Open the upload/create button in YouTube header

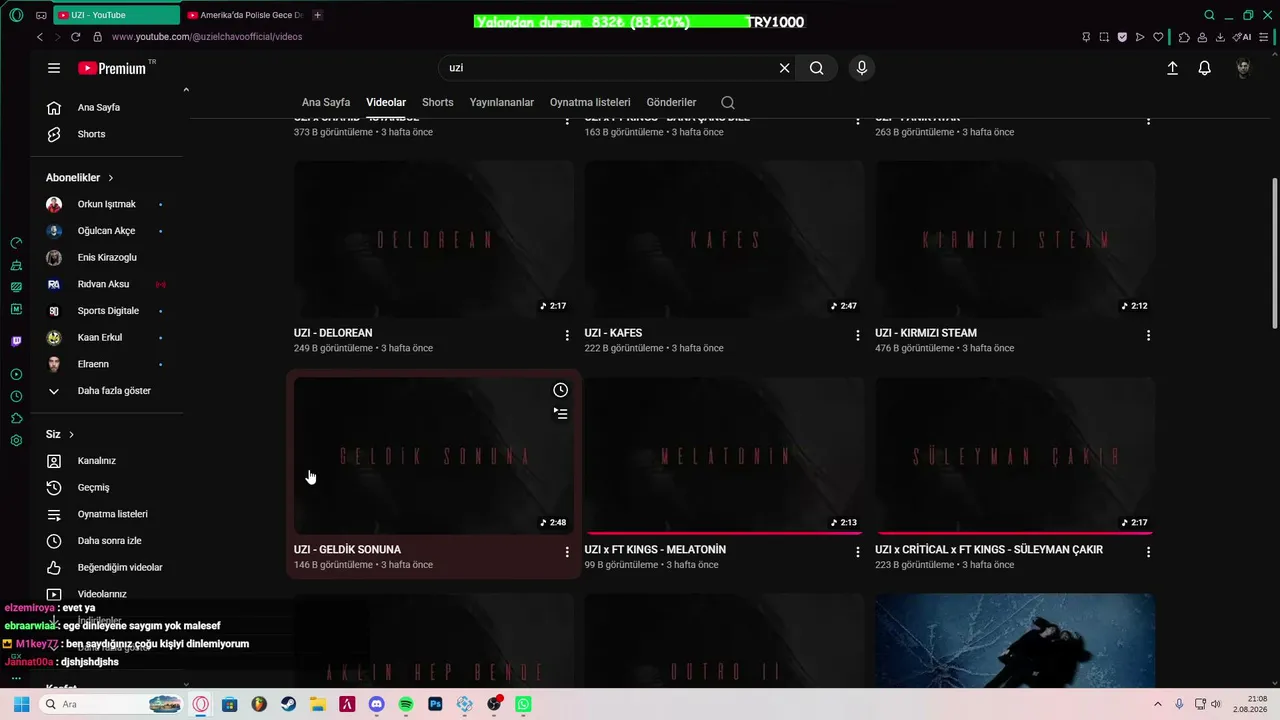coord(1172,68)
